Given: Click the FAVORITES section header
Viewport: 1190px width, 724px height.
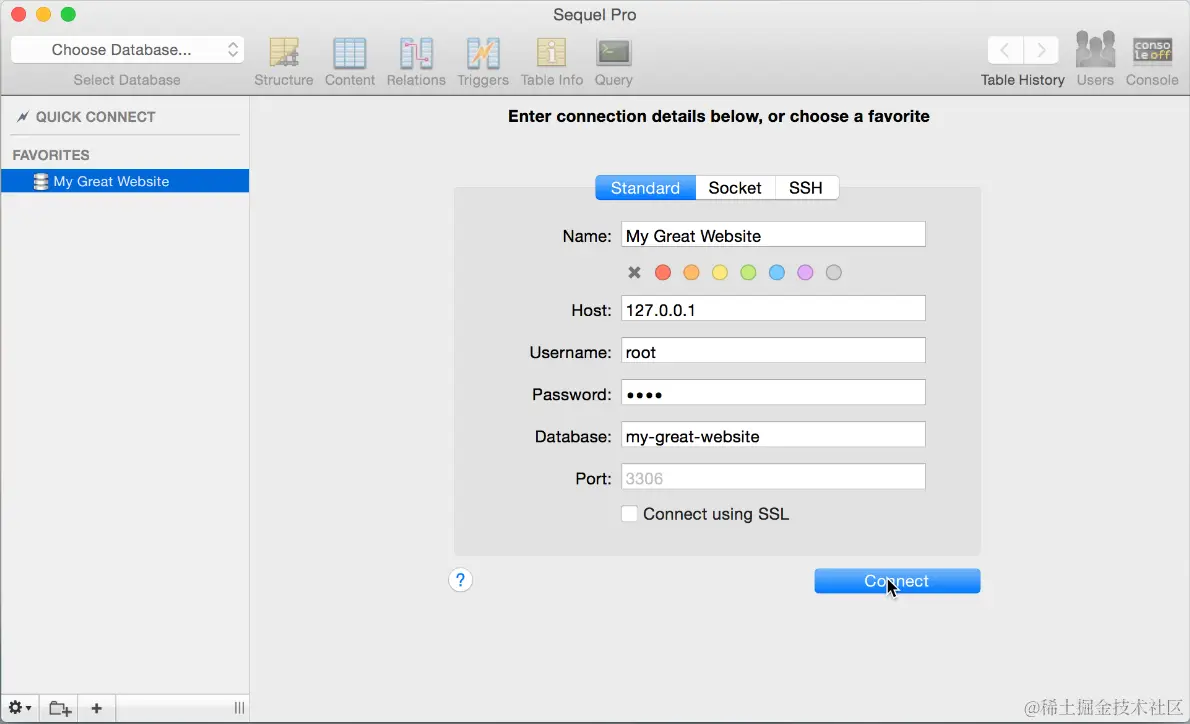Looking at the screenshot, I should (51, 155).
